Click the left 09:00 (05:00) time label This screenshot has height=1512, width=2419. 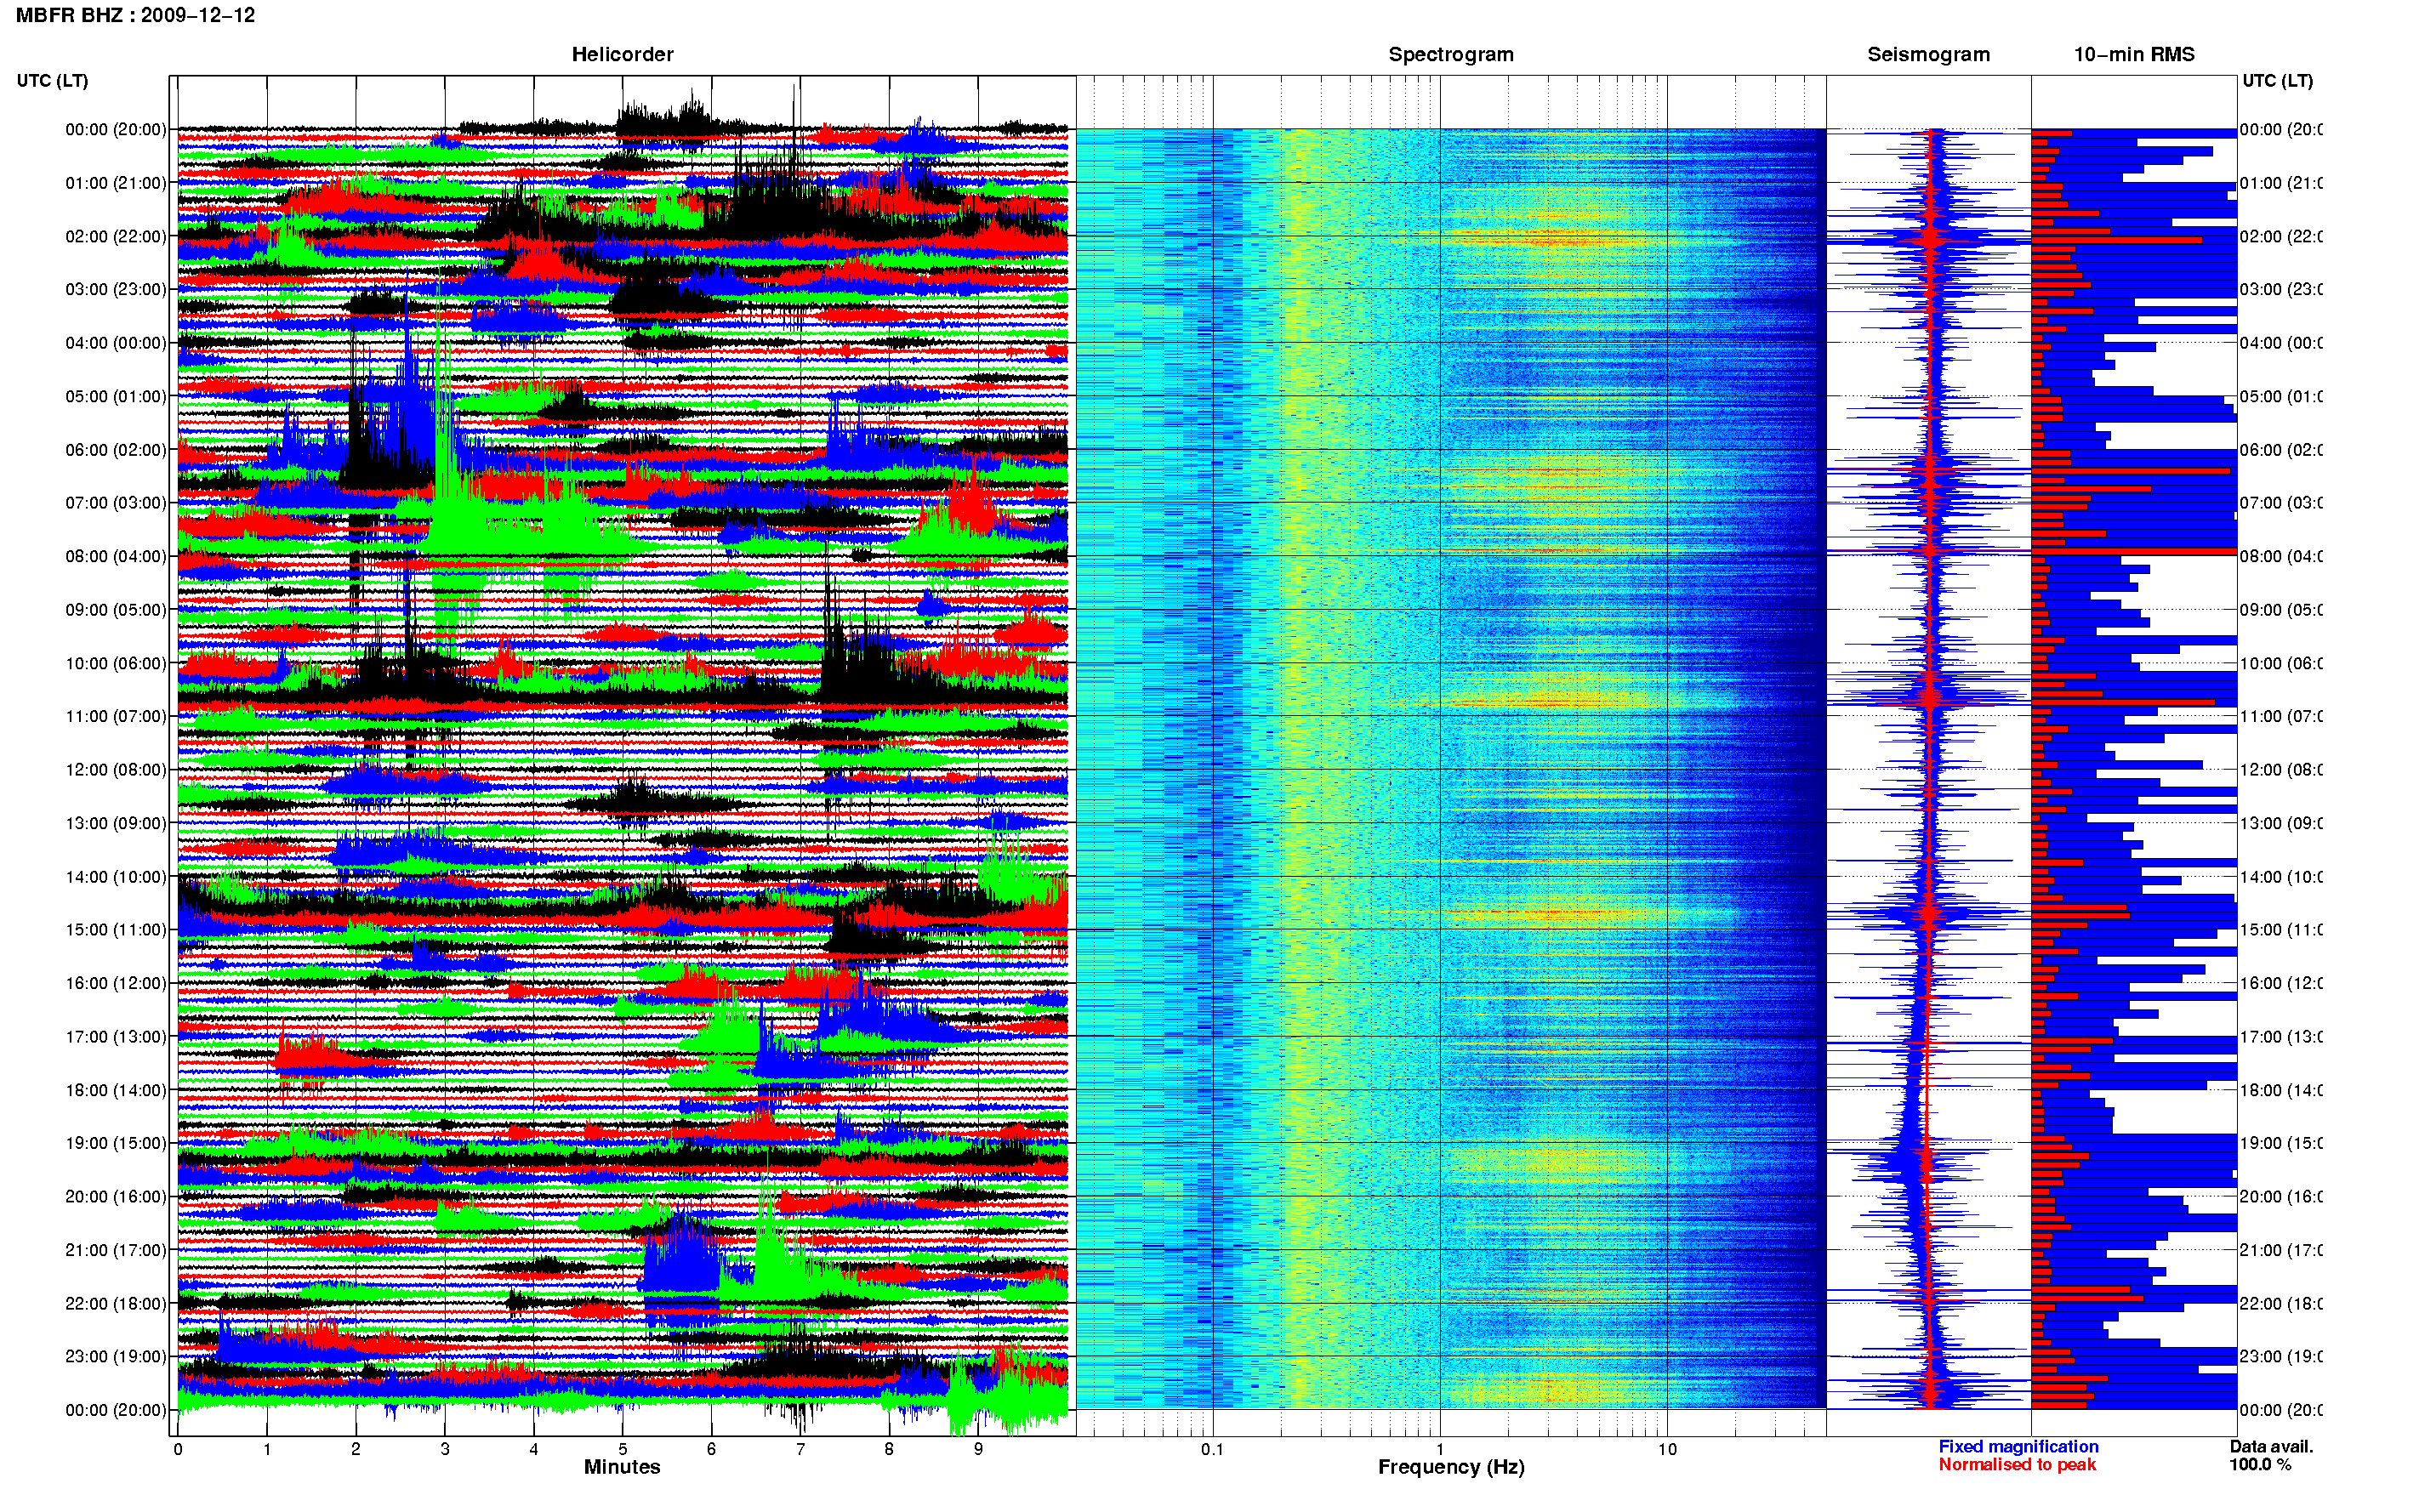[x=116, y=609]
